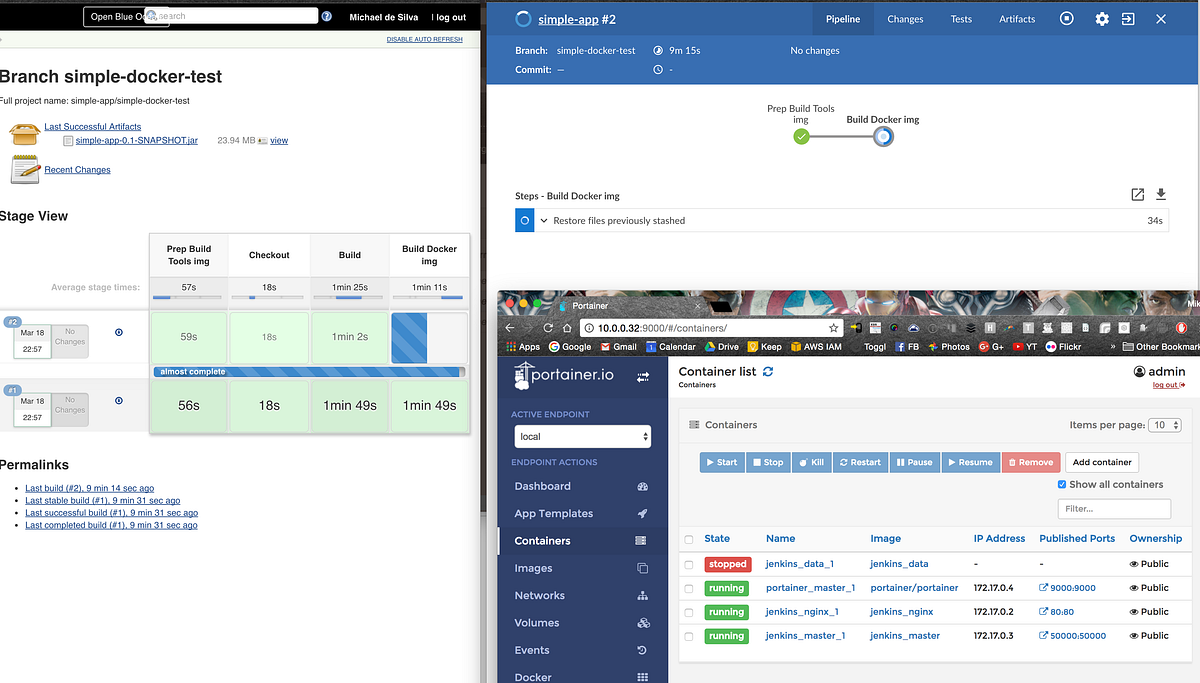
Task: Select the checkbox for jenkins_nginx_1
Action: 688,611
